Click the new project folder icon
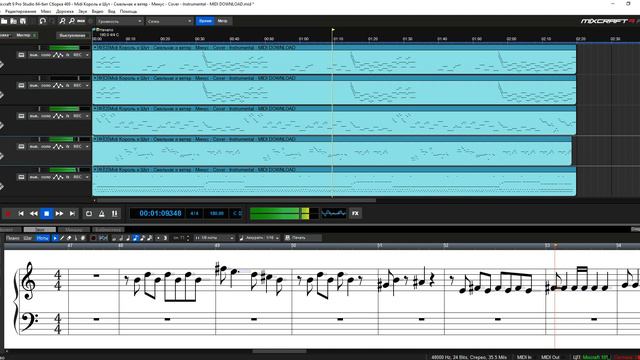640x360 pixels. click(4, 21)
